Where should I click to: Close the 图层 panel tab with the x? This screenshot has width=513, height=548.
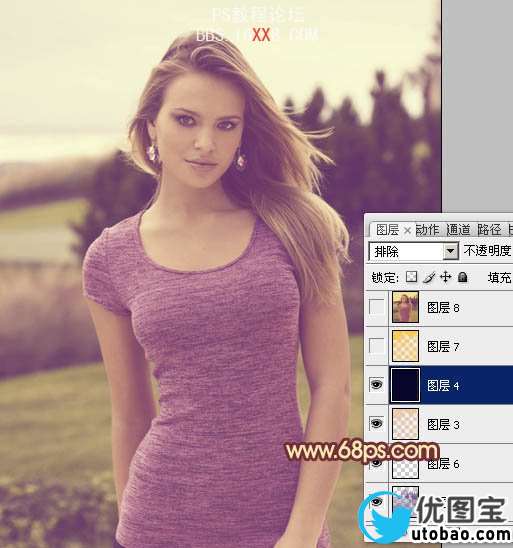tap(407, 230)
